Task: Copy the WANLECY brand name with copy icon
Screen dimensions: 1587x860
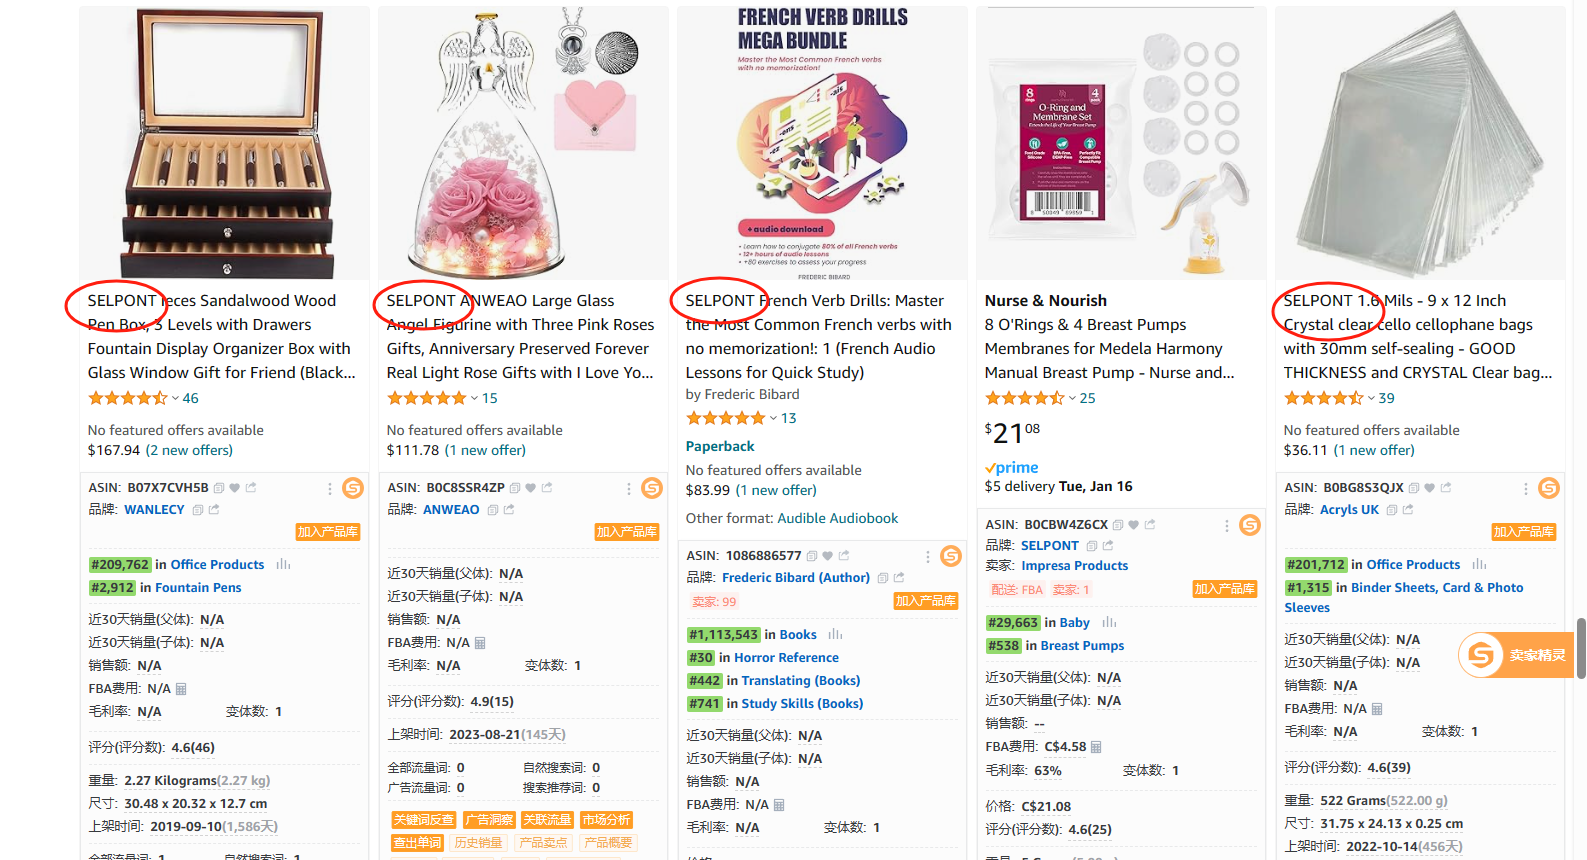Action: [198, 510]
